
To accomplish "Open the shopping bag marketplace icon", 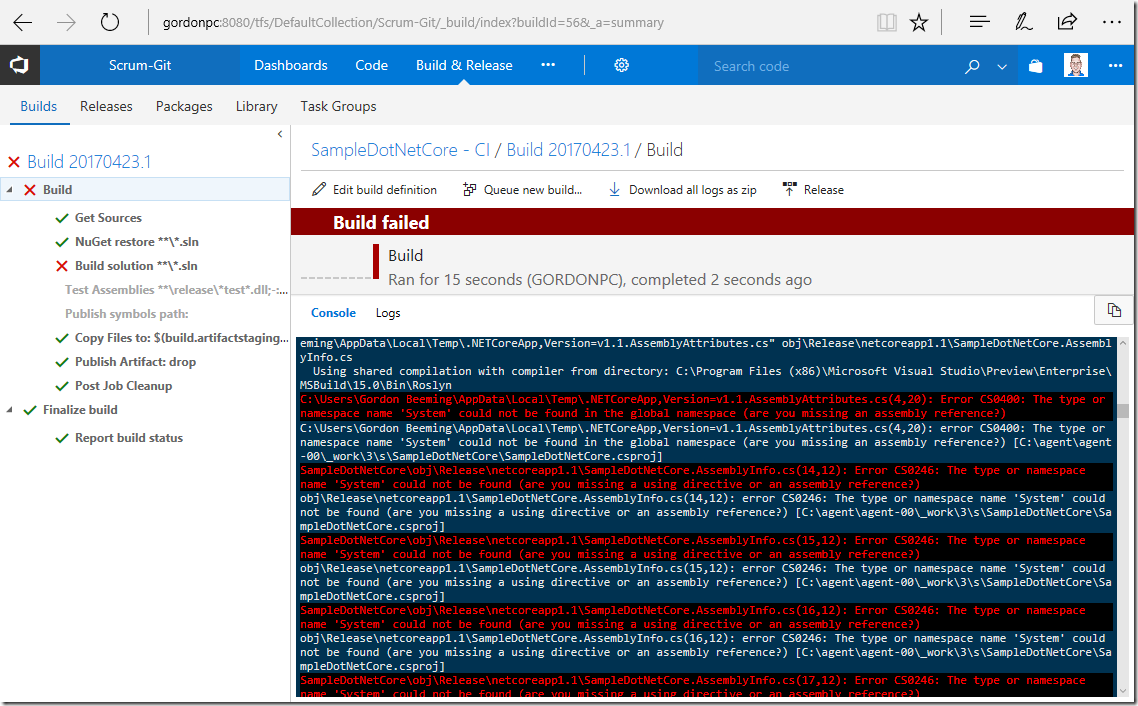I will [1036, 66].
